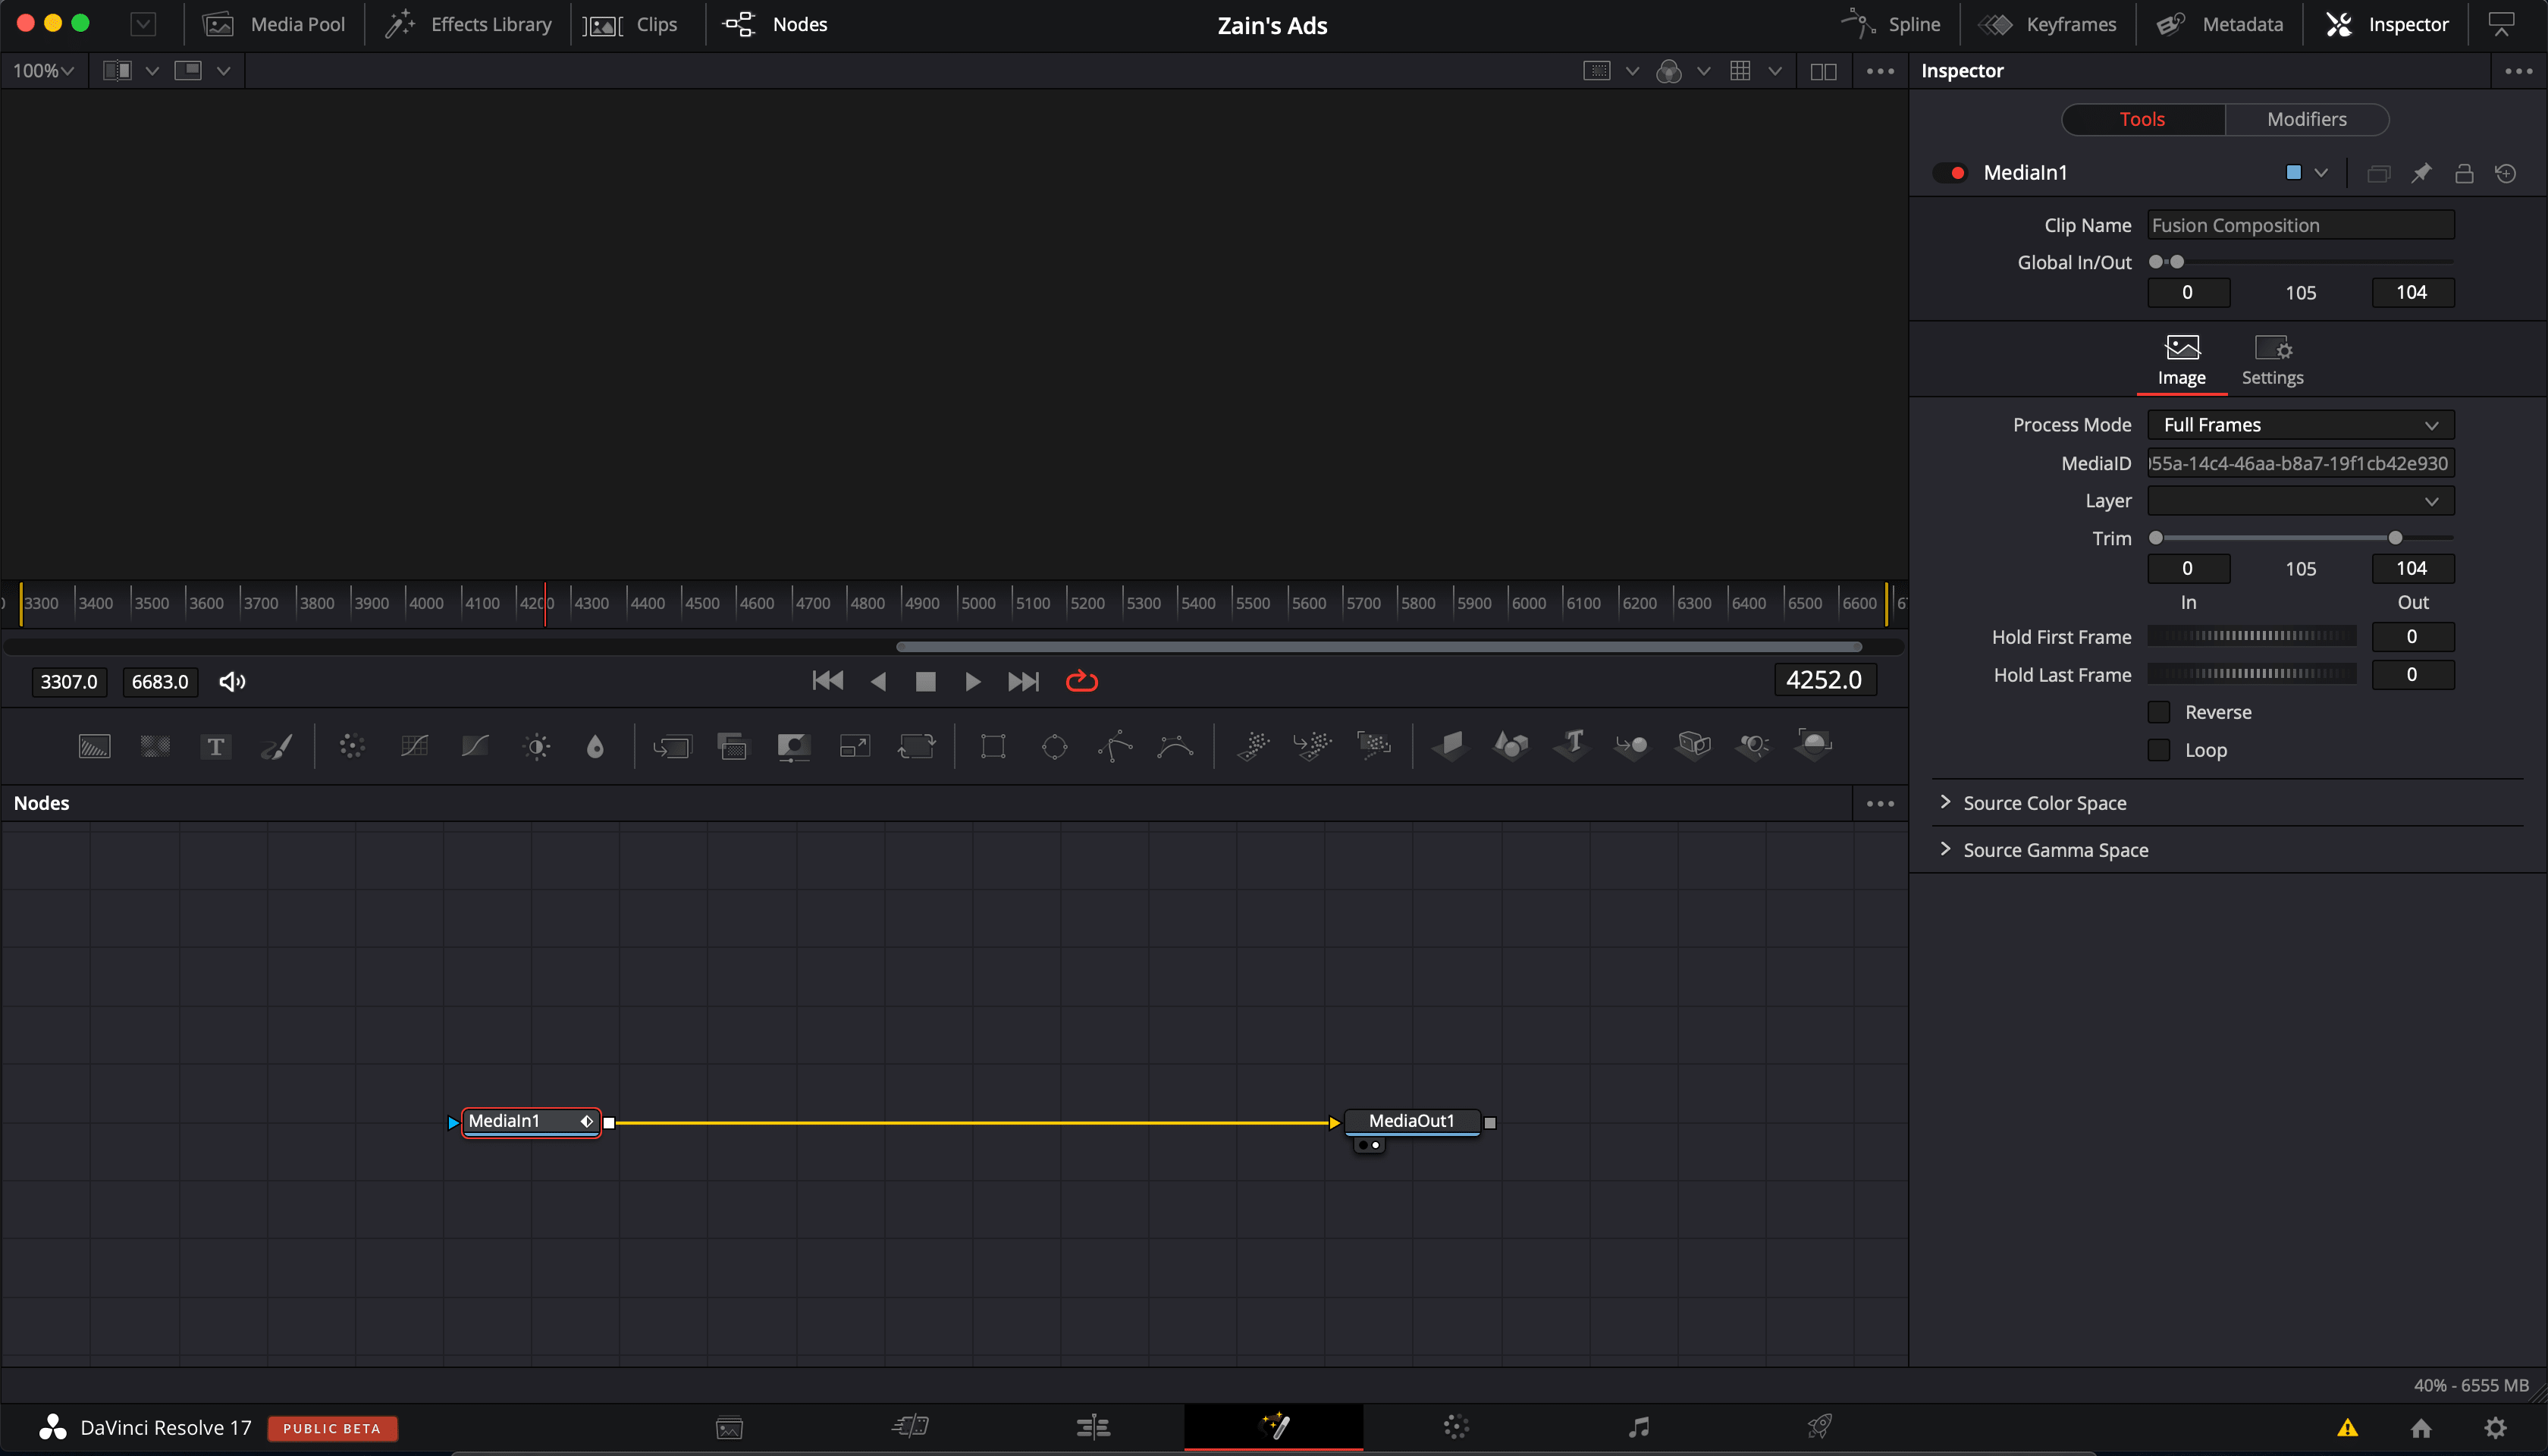Image resolution: width=2548 pixels, height=1456 pixels.
Task: Select the Particle system icon
Action: click(1253, 744)
